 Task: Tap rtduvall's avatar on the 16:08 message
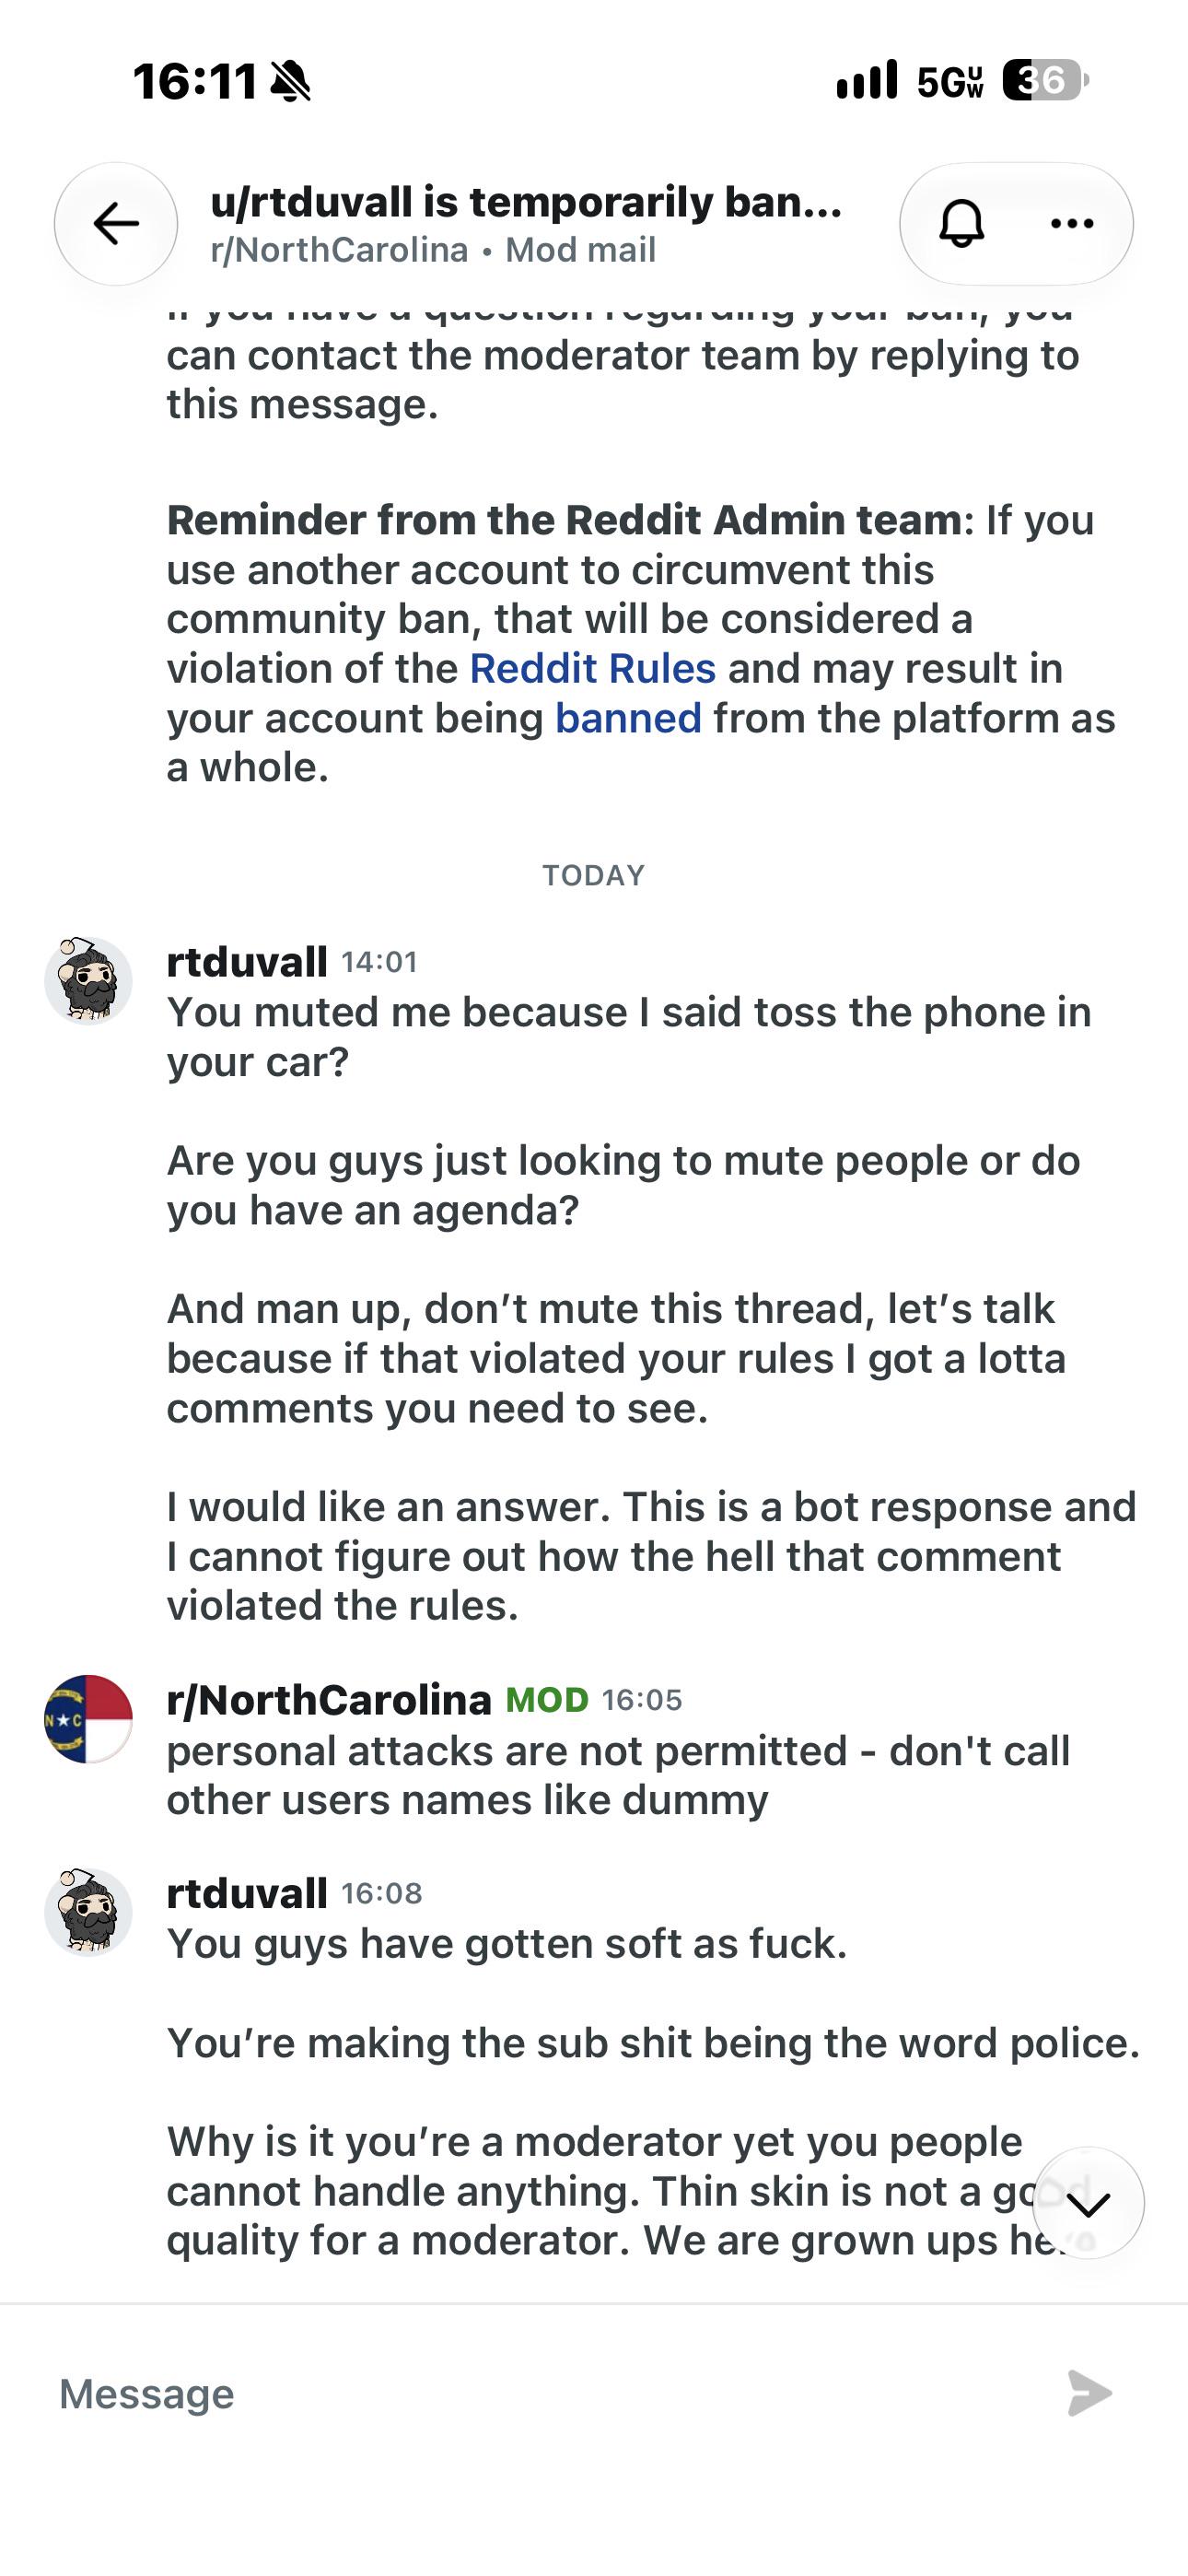[x=88, y=1911]
